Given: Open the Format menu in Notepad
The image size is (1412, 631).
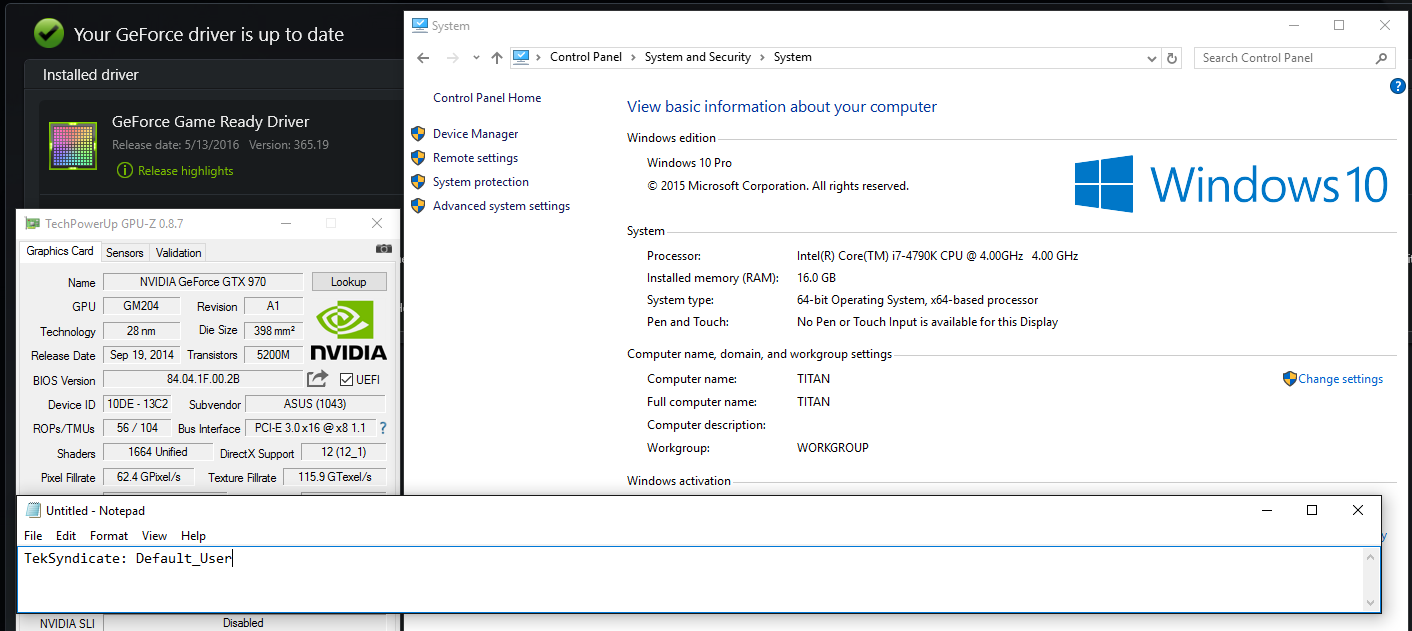Looking at the screenshot, I should point(108,535).
